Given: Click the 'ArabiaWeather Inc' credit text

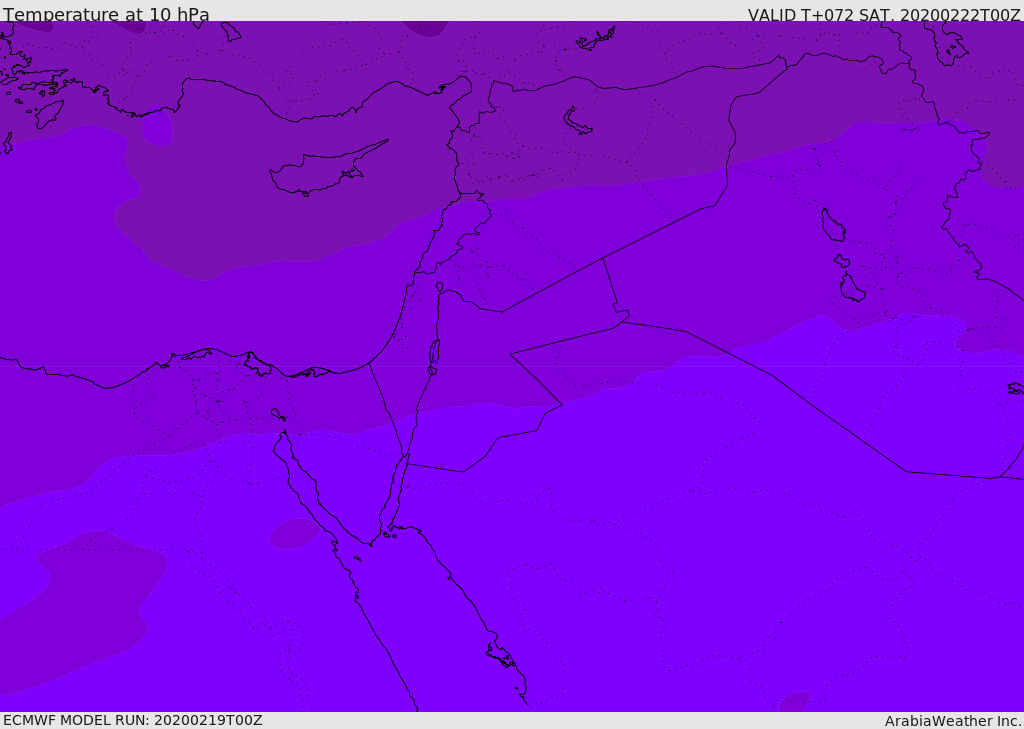Looking at the screenshot, I should [x=953, y=721].
